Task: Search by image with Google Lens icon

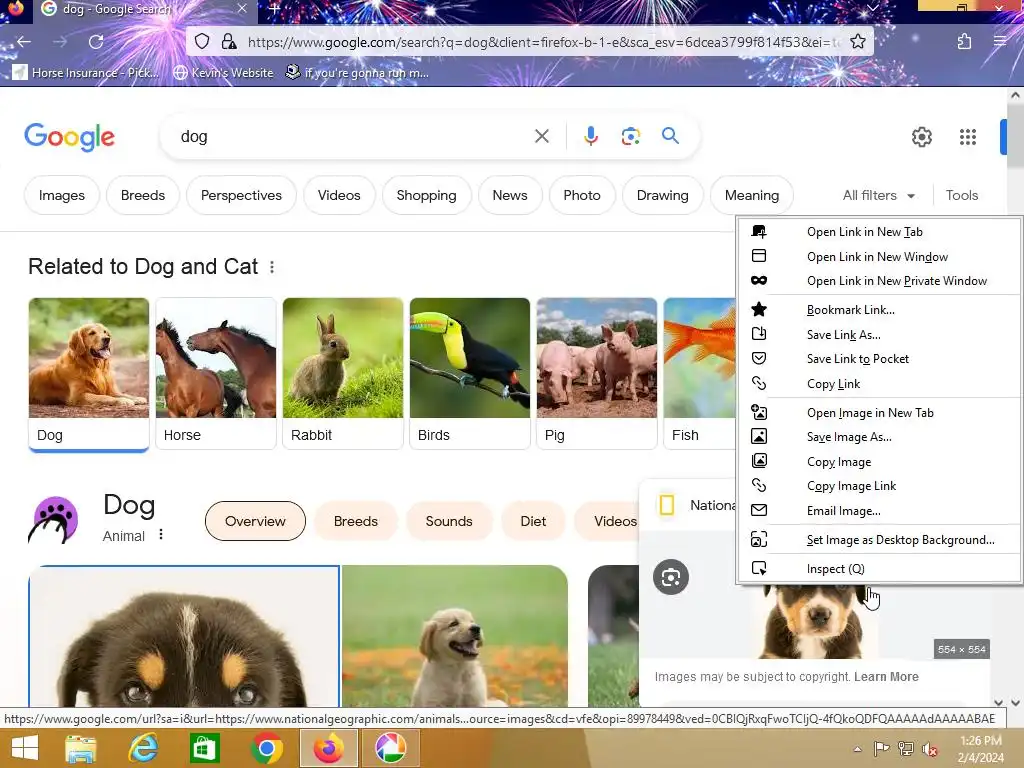Action: (x=630, y=136)
